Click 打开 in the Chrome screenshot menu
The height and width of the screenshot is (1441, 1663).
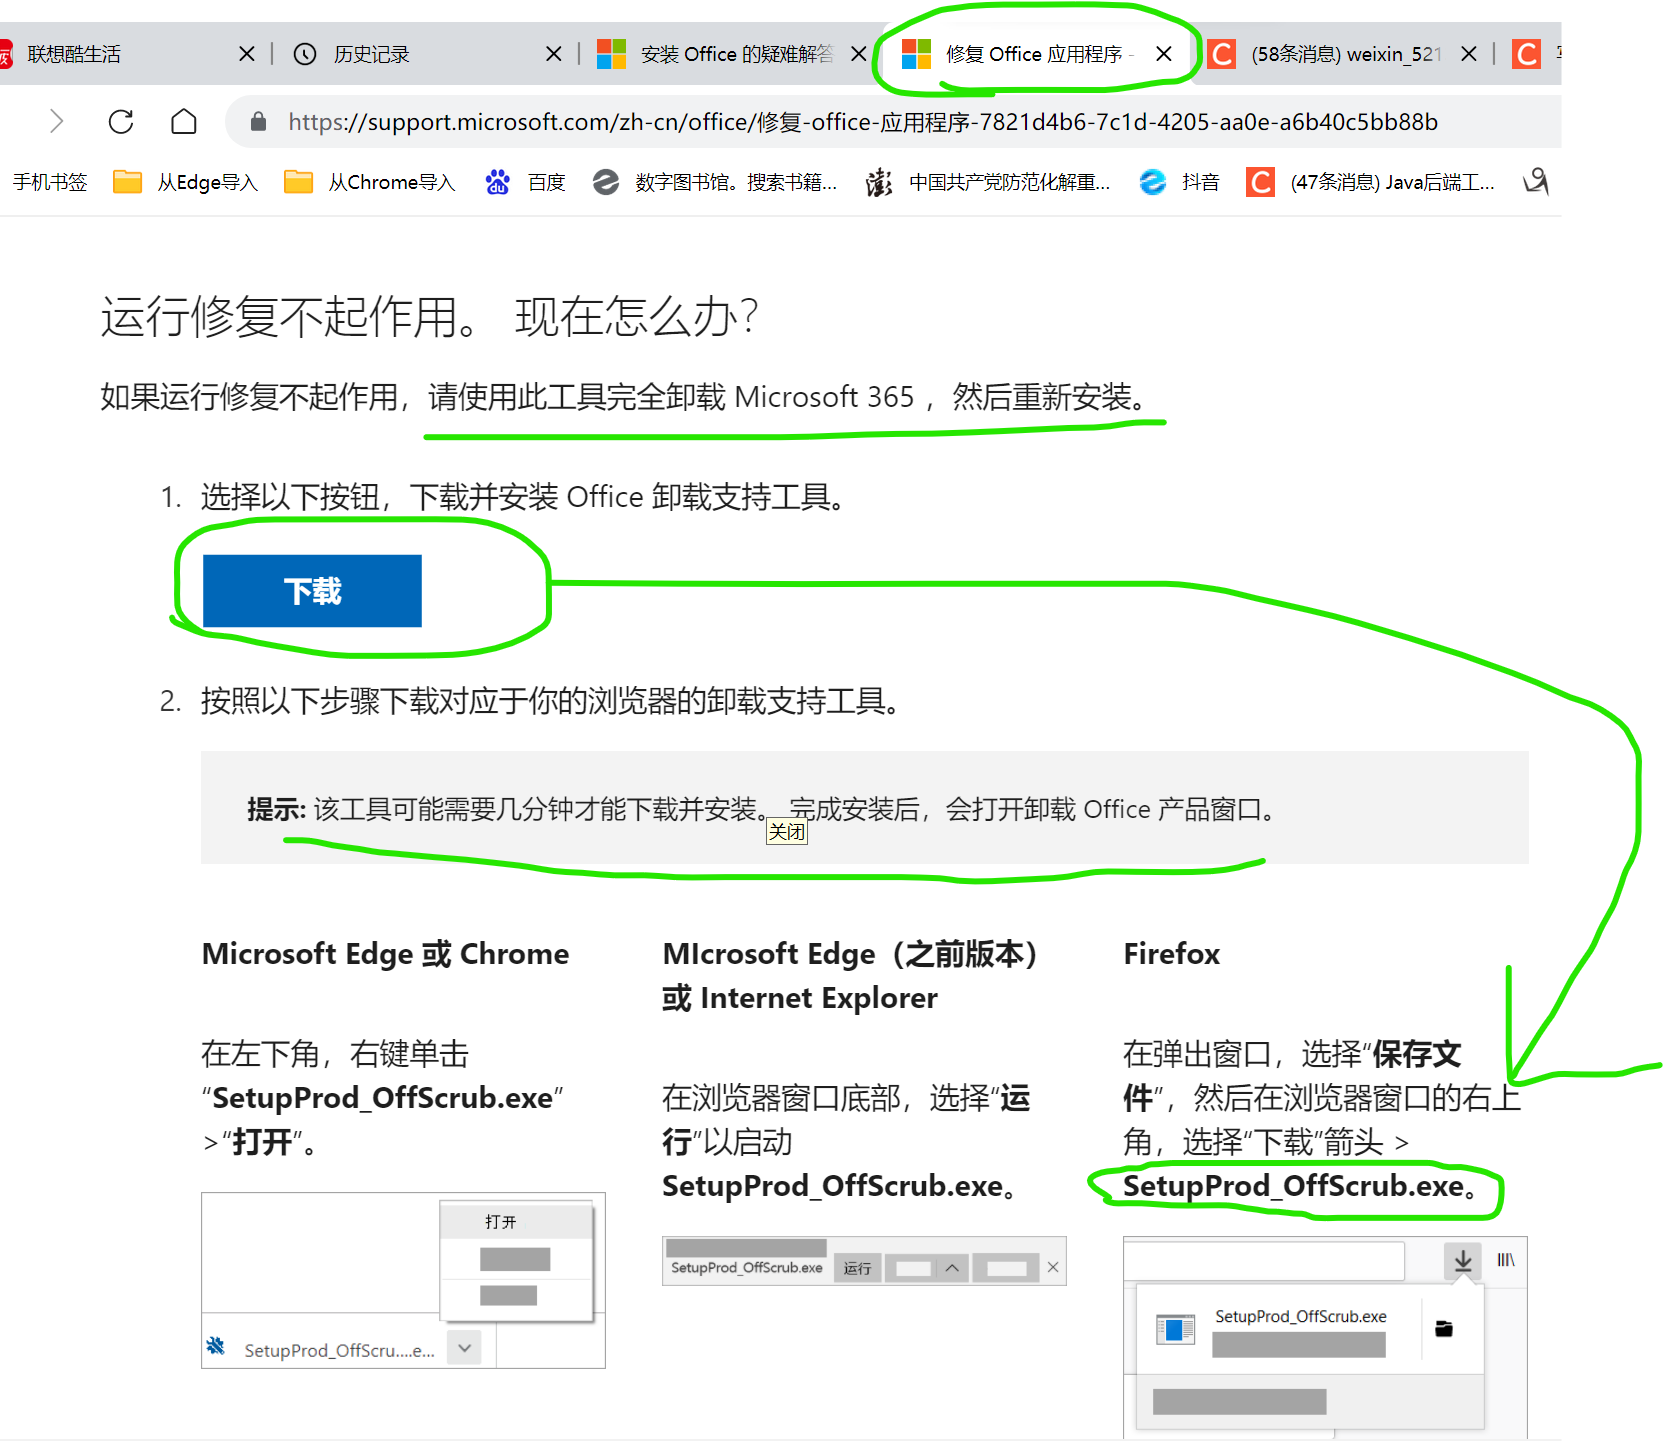click(x=501, y=1222)
